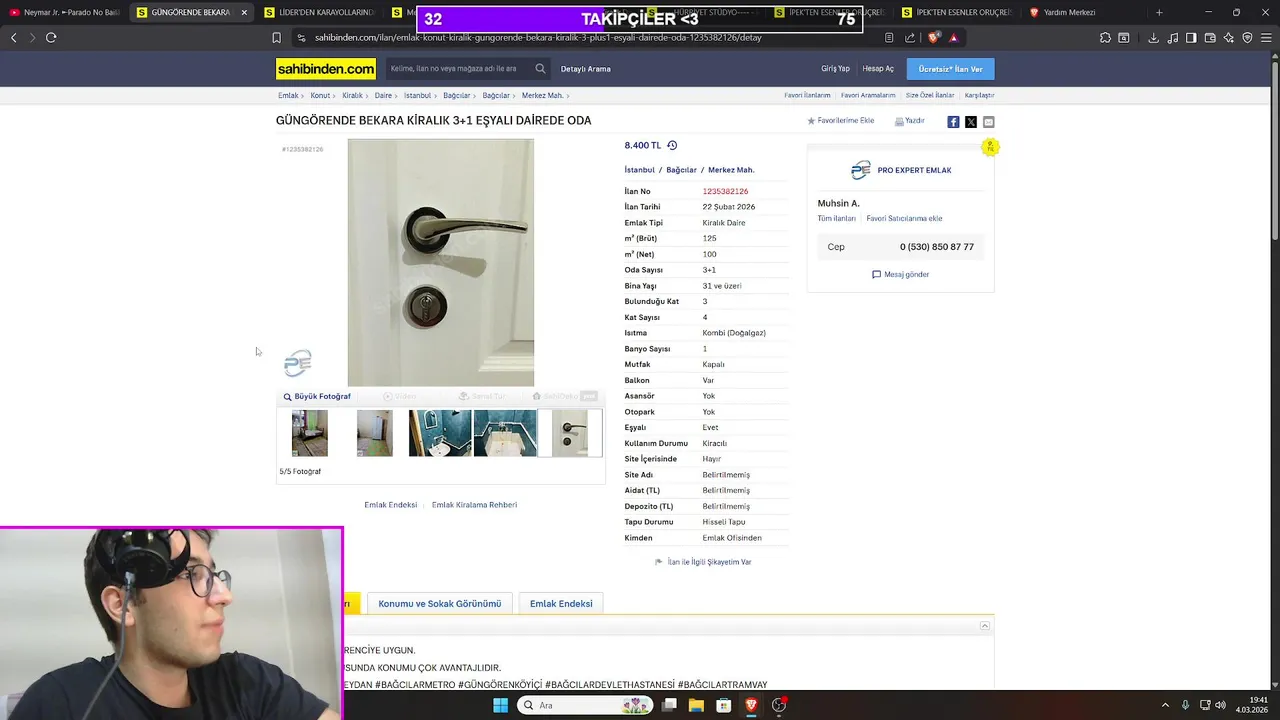
Task: Open File Explorer from the taskbar
Action: (x=696, y=705)
